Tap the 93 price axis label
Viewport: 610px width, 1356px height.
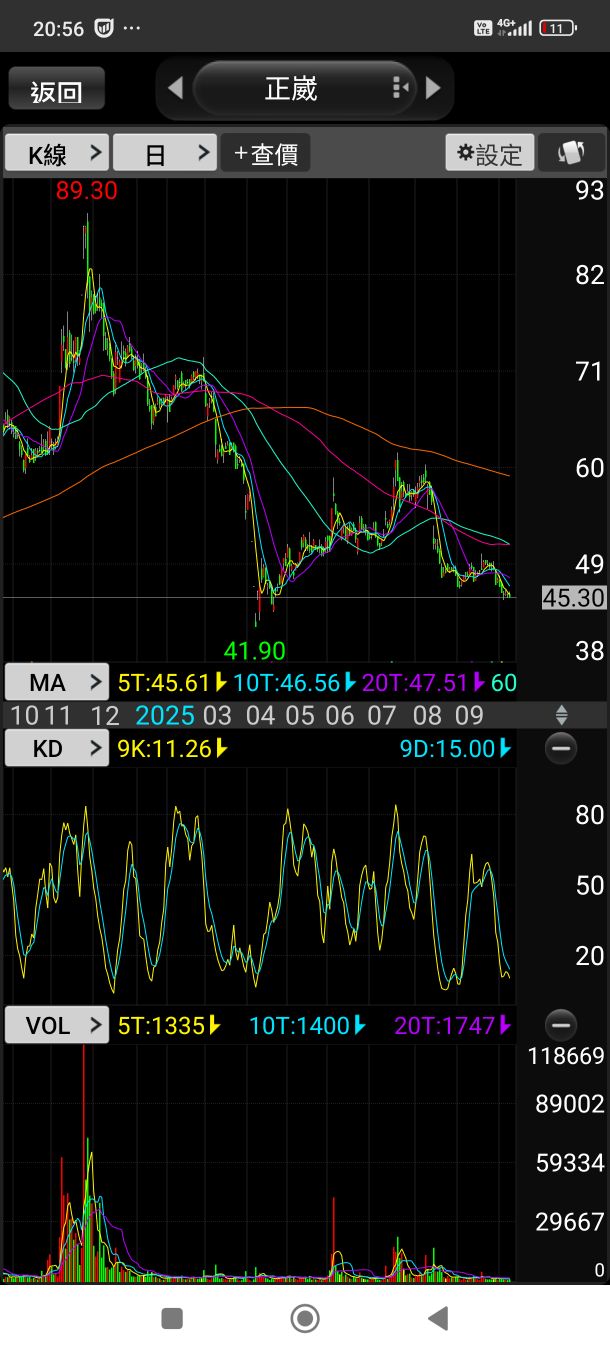590,191
